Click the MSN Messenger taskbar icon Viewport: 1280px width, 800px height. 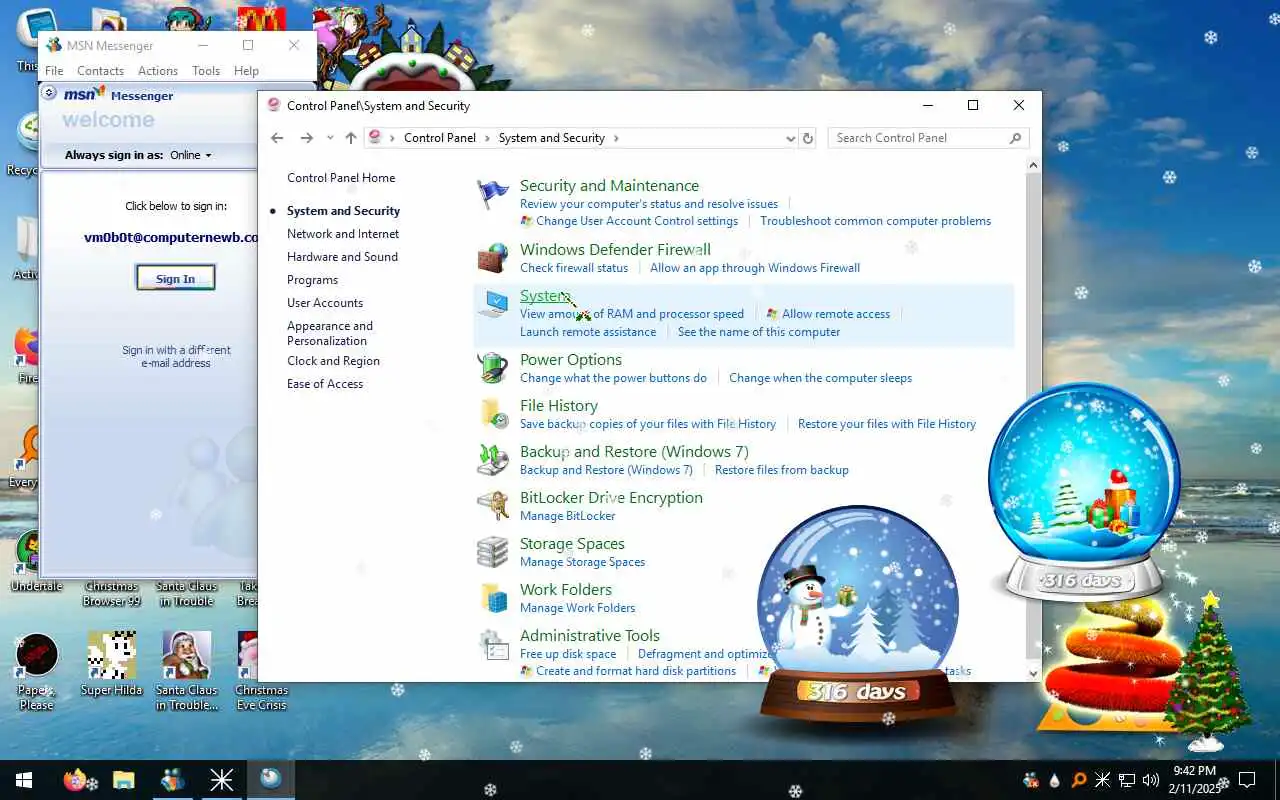[173, 780]
